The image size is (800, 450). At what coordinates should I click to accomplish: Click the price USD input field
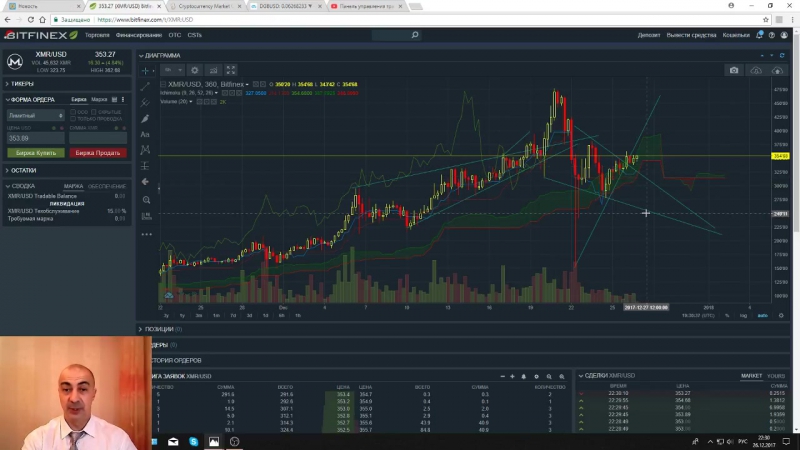pyautogui.click(x=36, y=138)
